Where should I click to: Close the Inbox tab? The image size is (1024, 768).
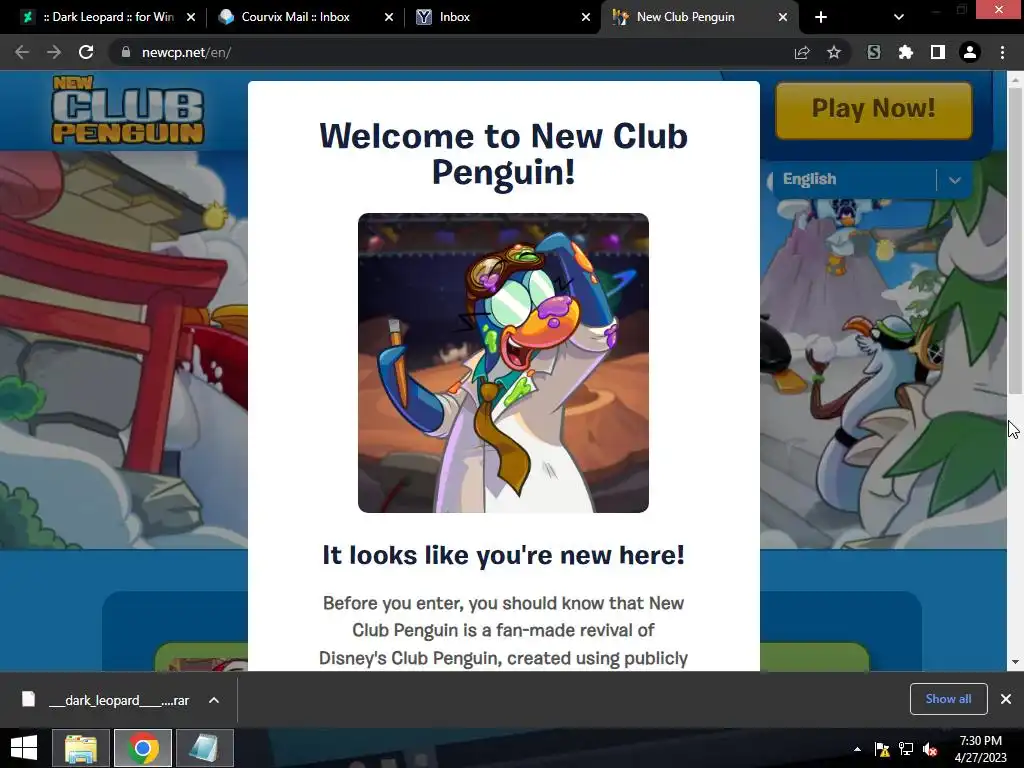[x=586, y=17]
